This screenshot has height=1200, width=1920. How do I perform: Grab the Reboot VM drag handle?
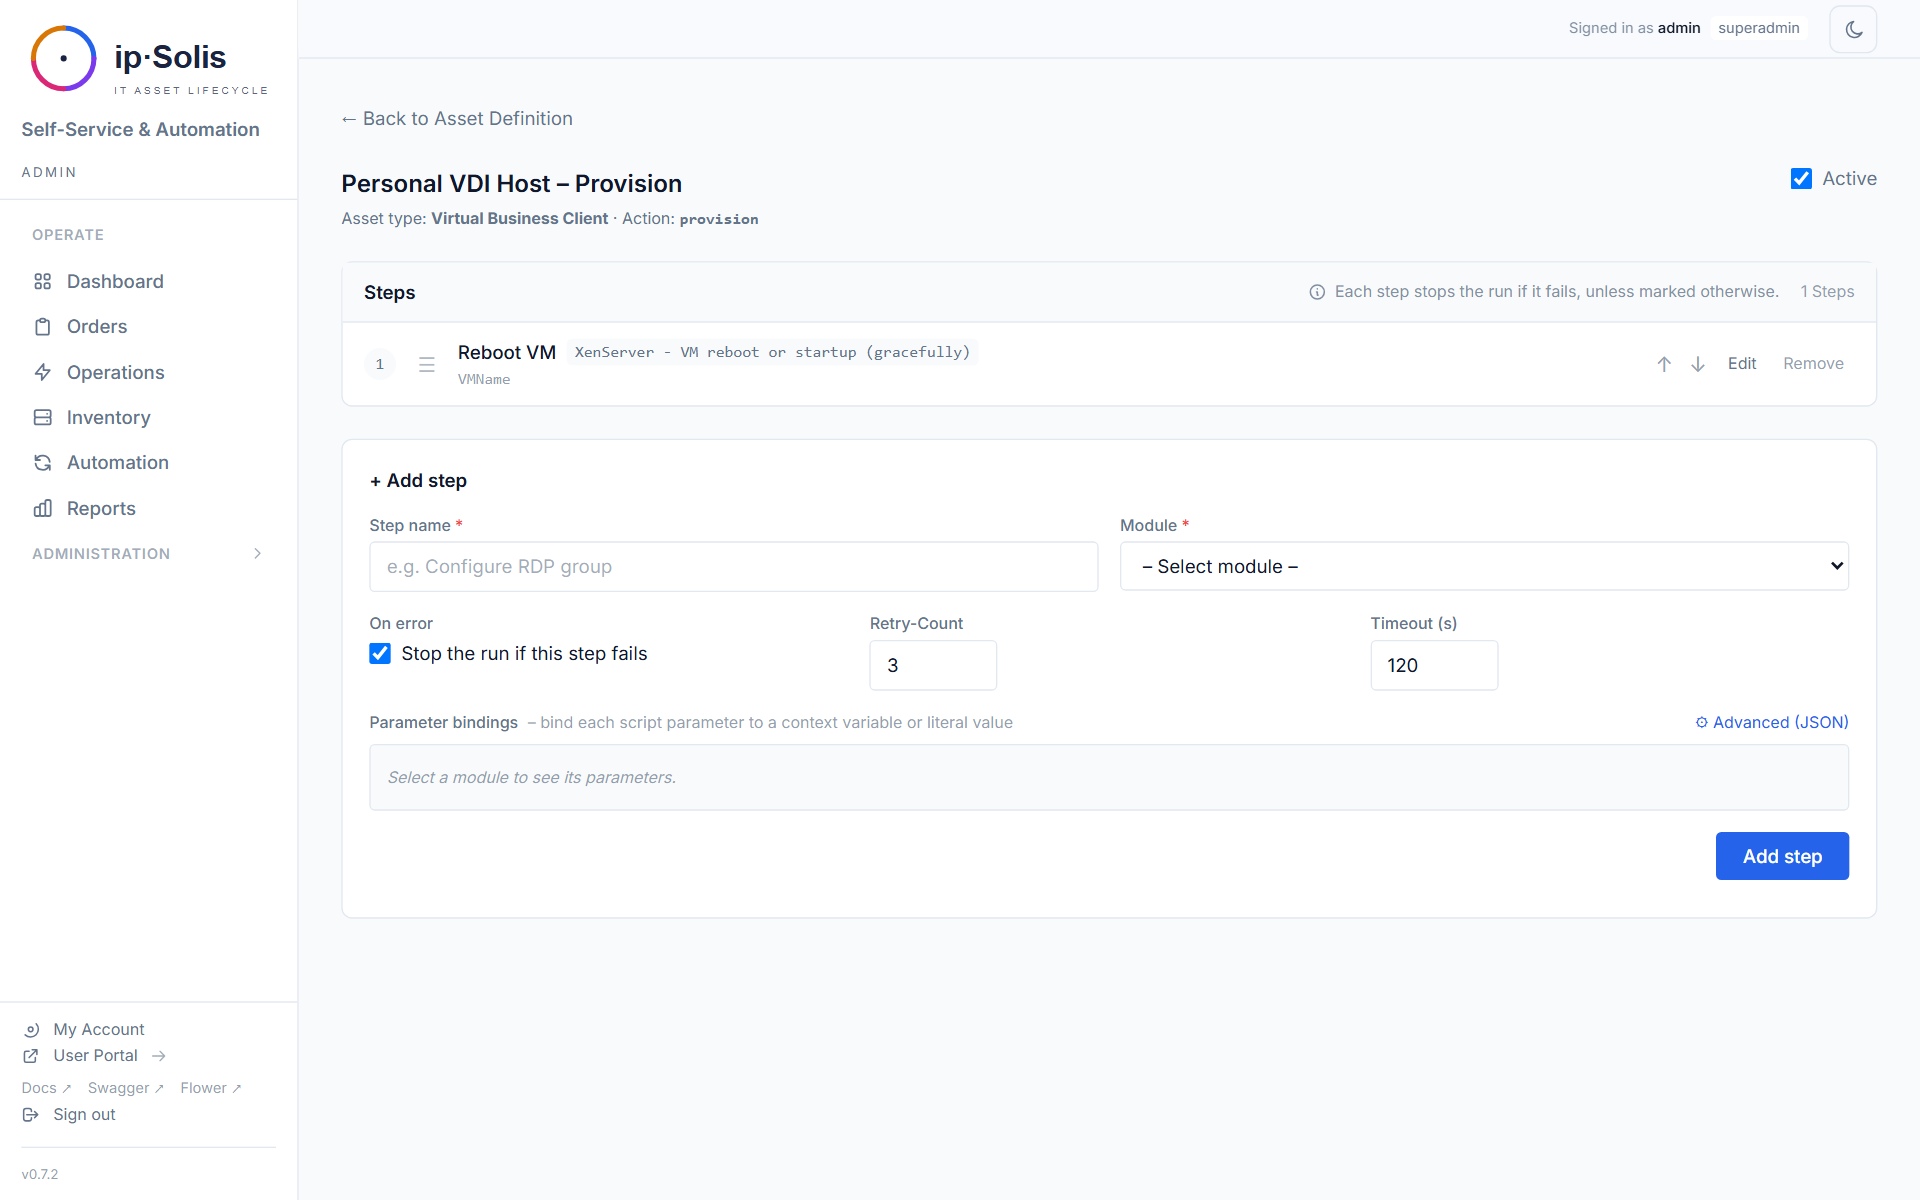pyautogui.click(x=427, y=365)
